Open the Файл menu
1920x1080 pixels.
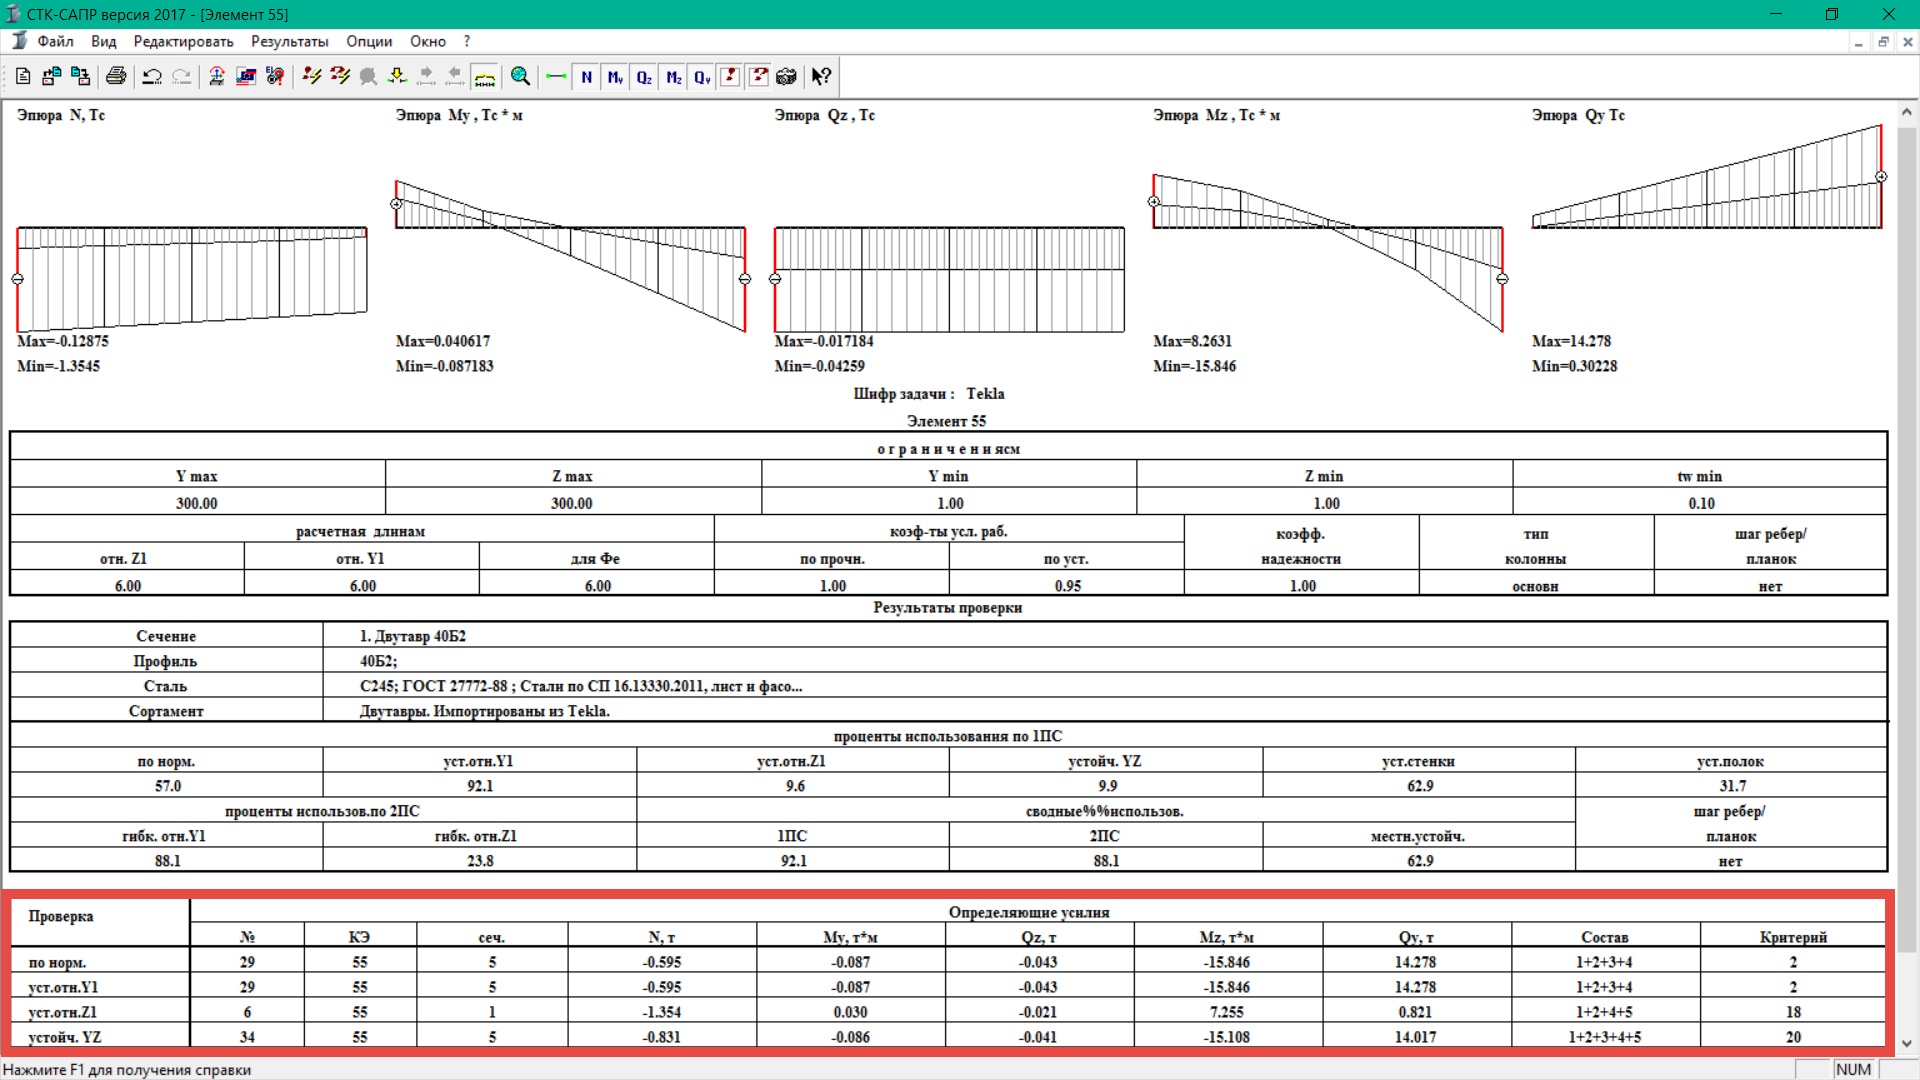(55, 41)
